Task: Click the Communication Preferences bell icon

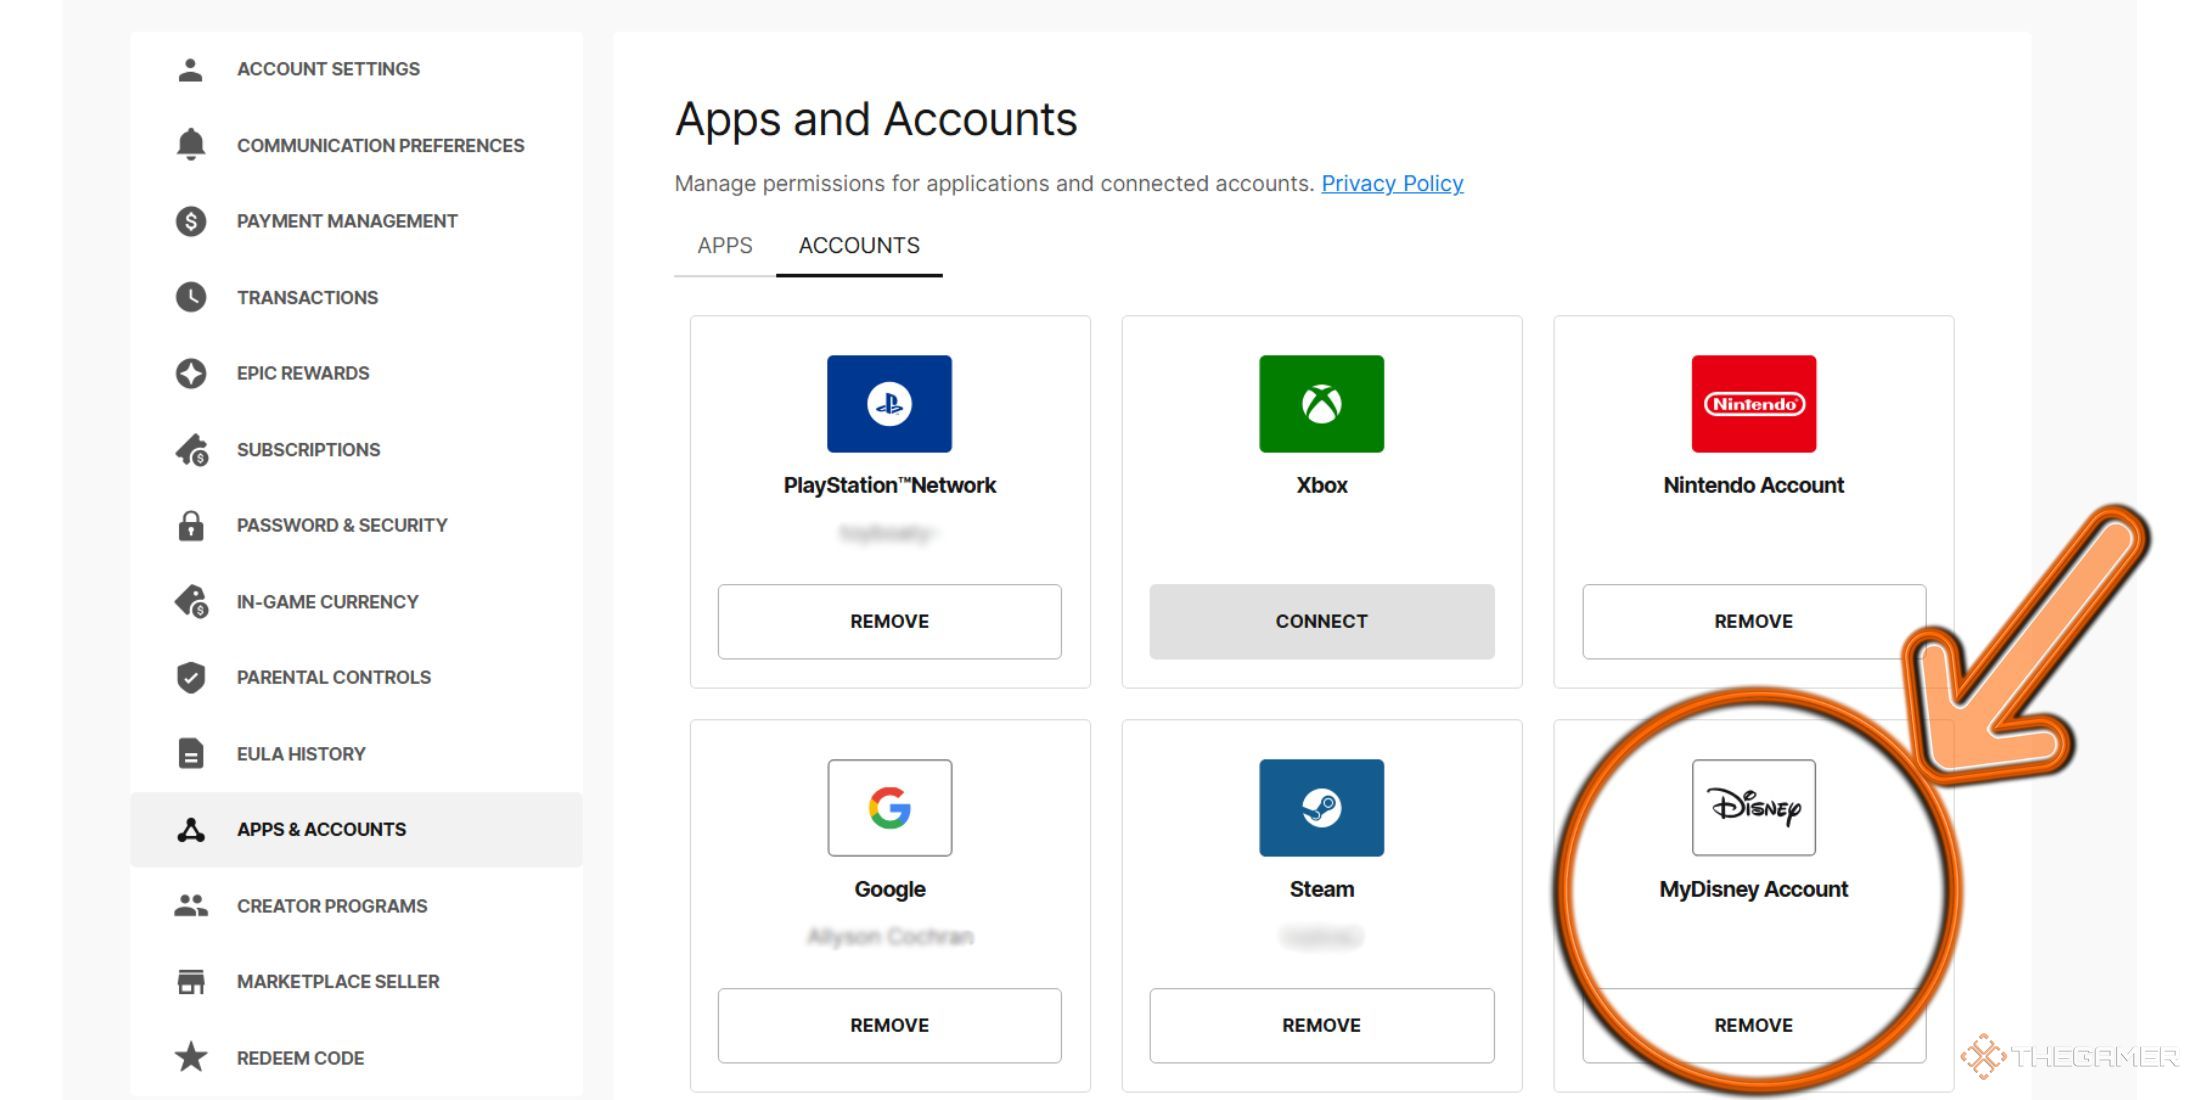Action: 190,145
